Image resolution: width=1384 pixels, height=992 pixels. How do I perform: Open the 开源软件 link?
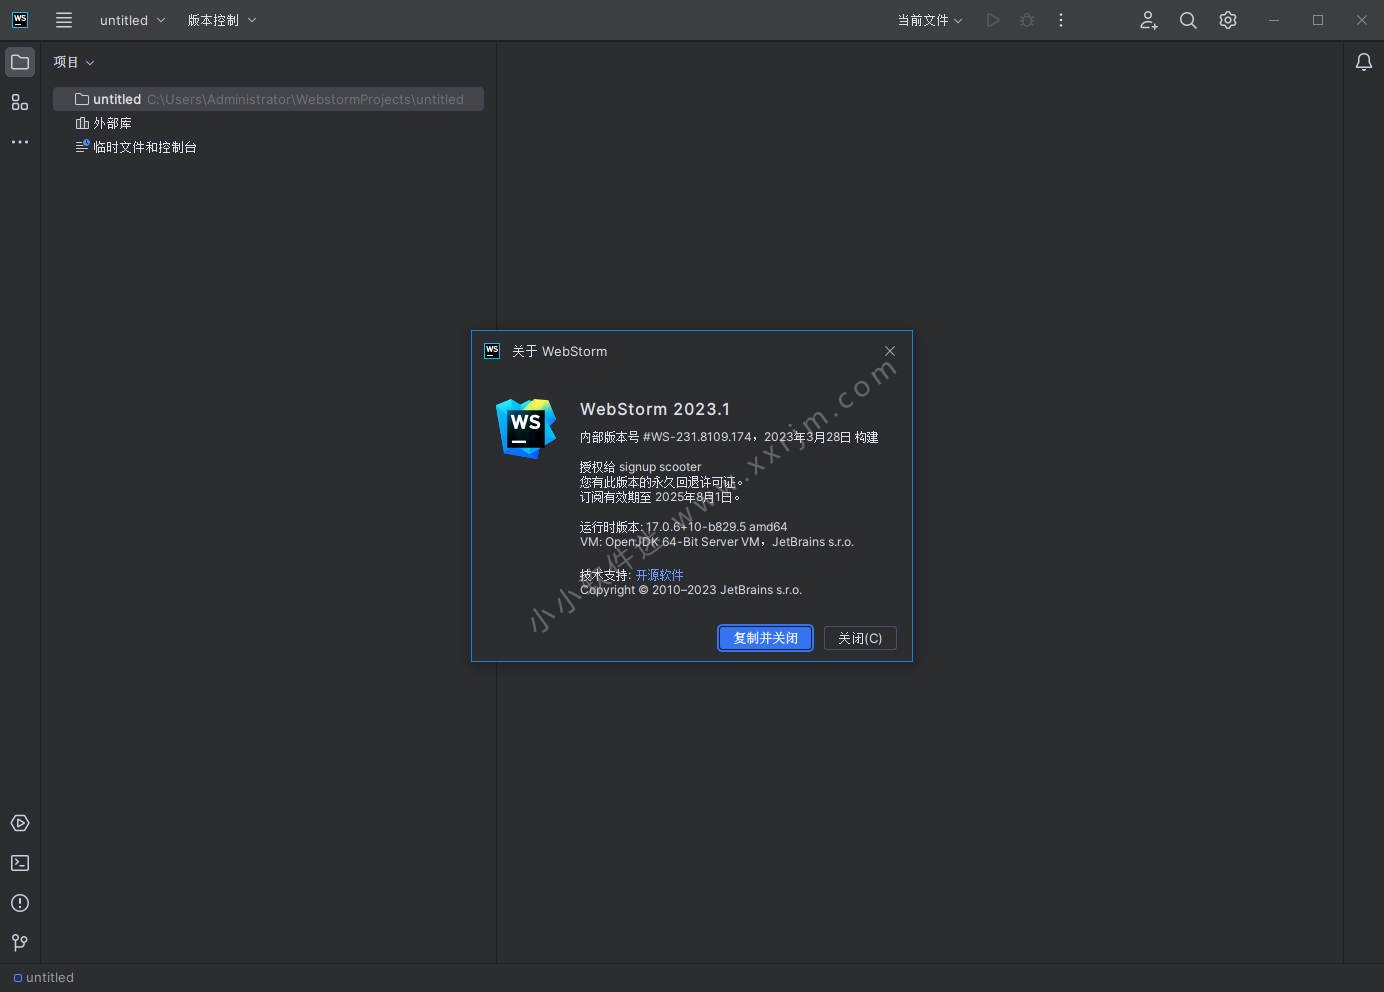click(x=659, y=575)
